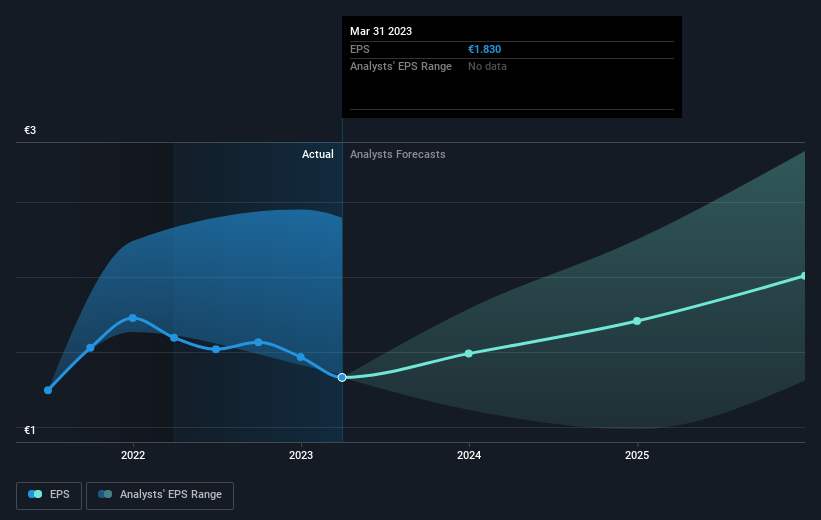
Task: Click the €1 y-axis label
Action: (x=30, y=430)
